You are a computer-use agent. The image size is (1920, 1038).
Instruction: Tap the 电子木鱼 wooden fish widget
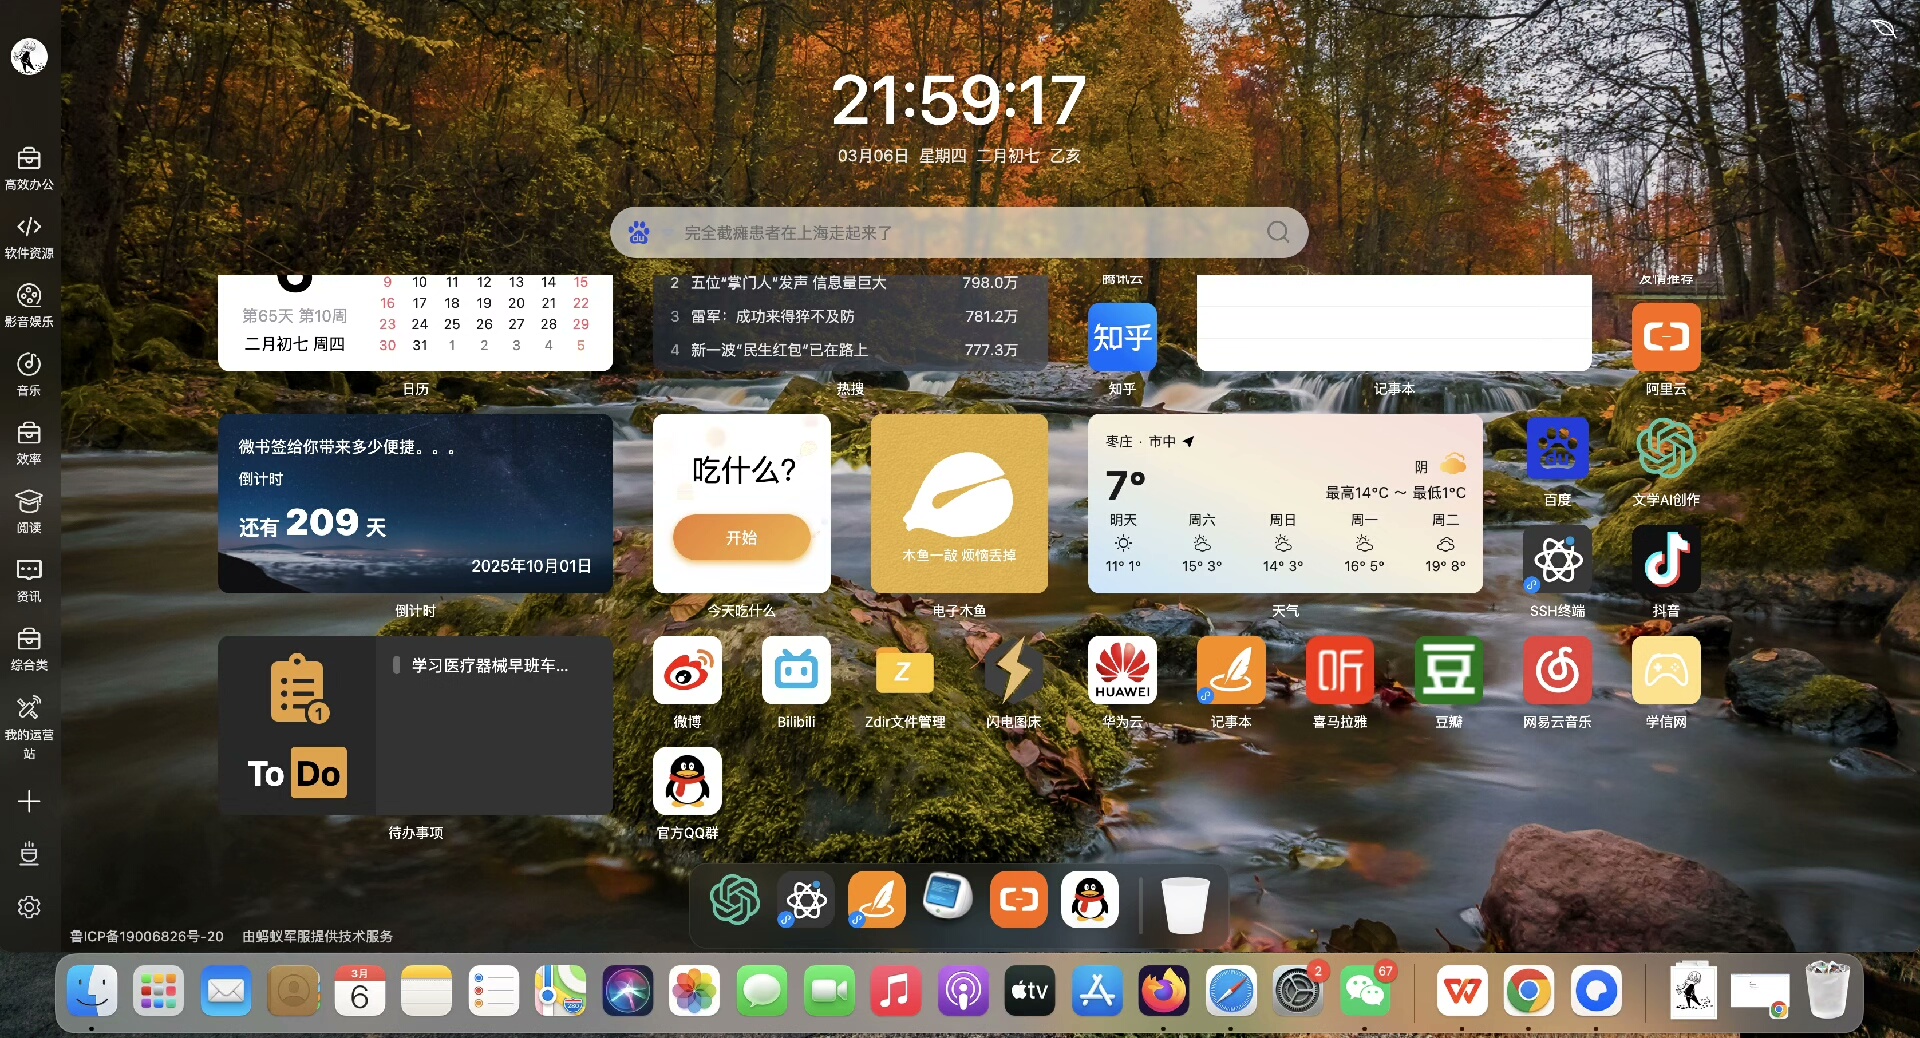point(960,504)
